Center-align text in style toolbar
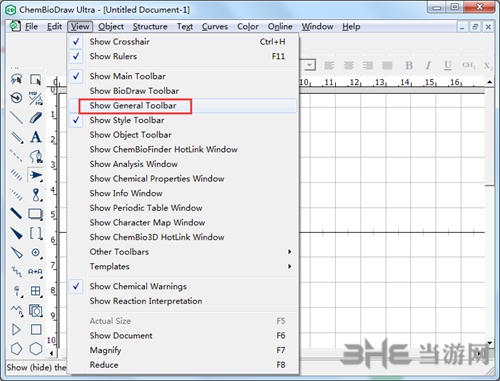 349,65
